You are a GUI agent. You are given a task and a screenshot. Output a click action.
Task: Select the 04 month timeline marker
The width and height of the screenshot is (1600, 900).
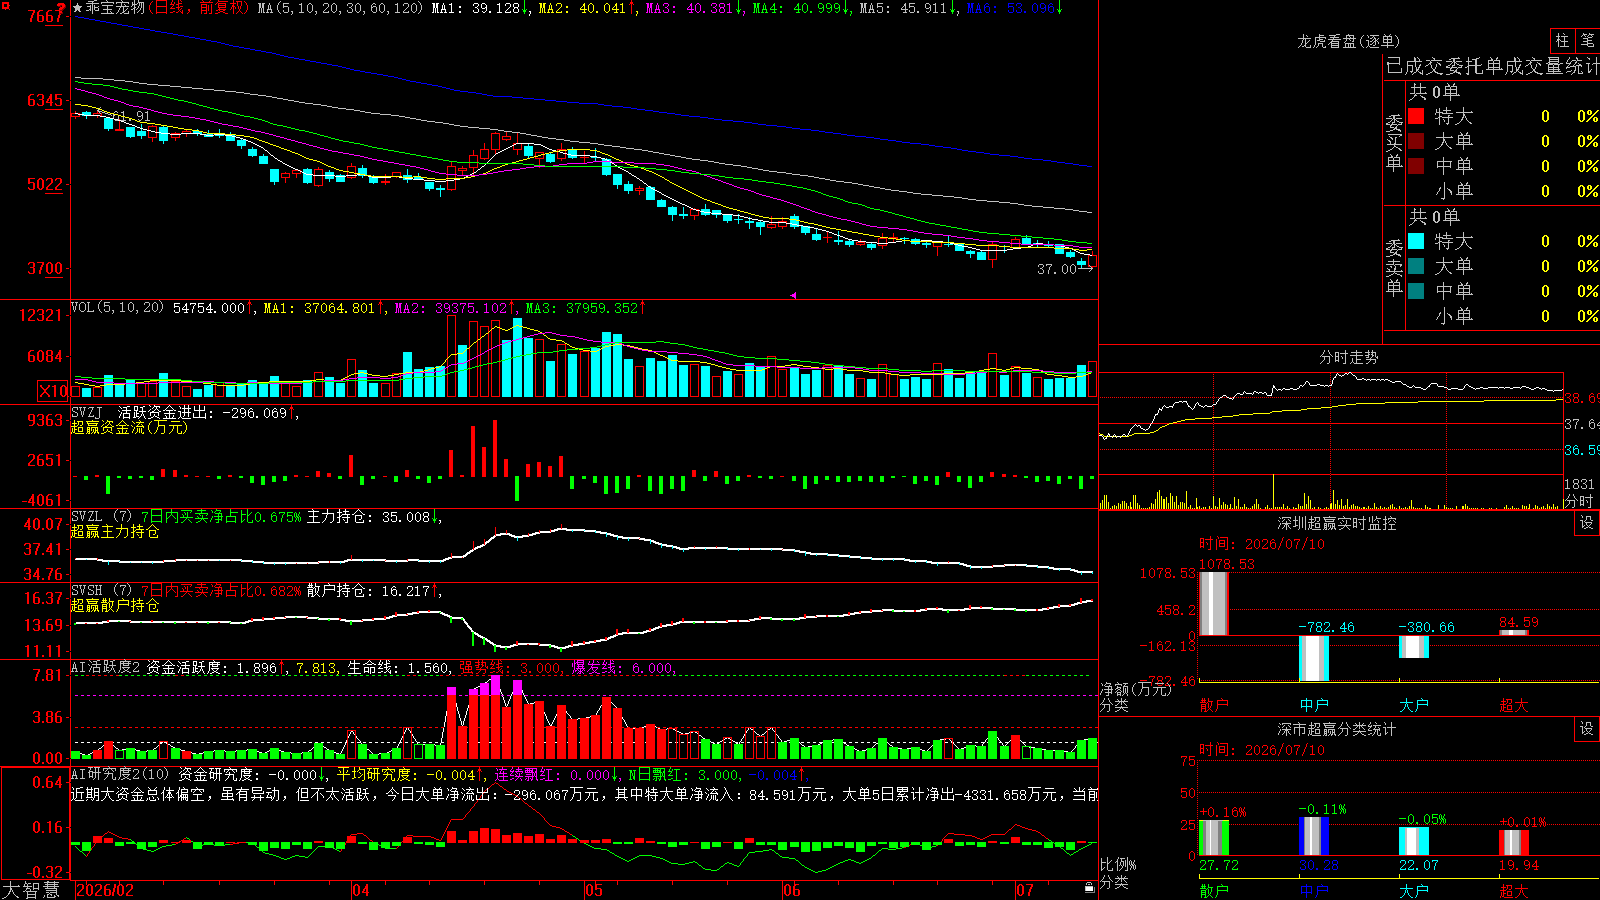click(x=361, y=890)
